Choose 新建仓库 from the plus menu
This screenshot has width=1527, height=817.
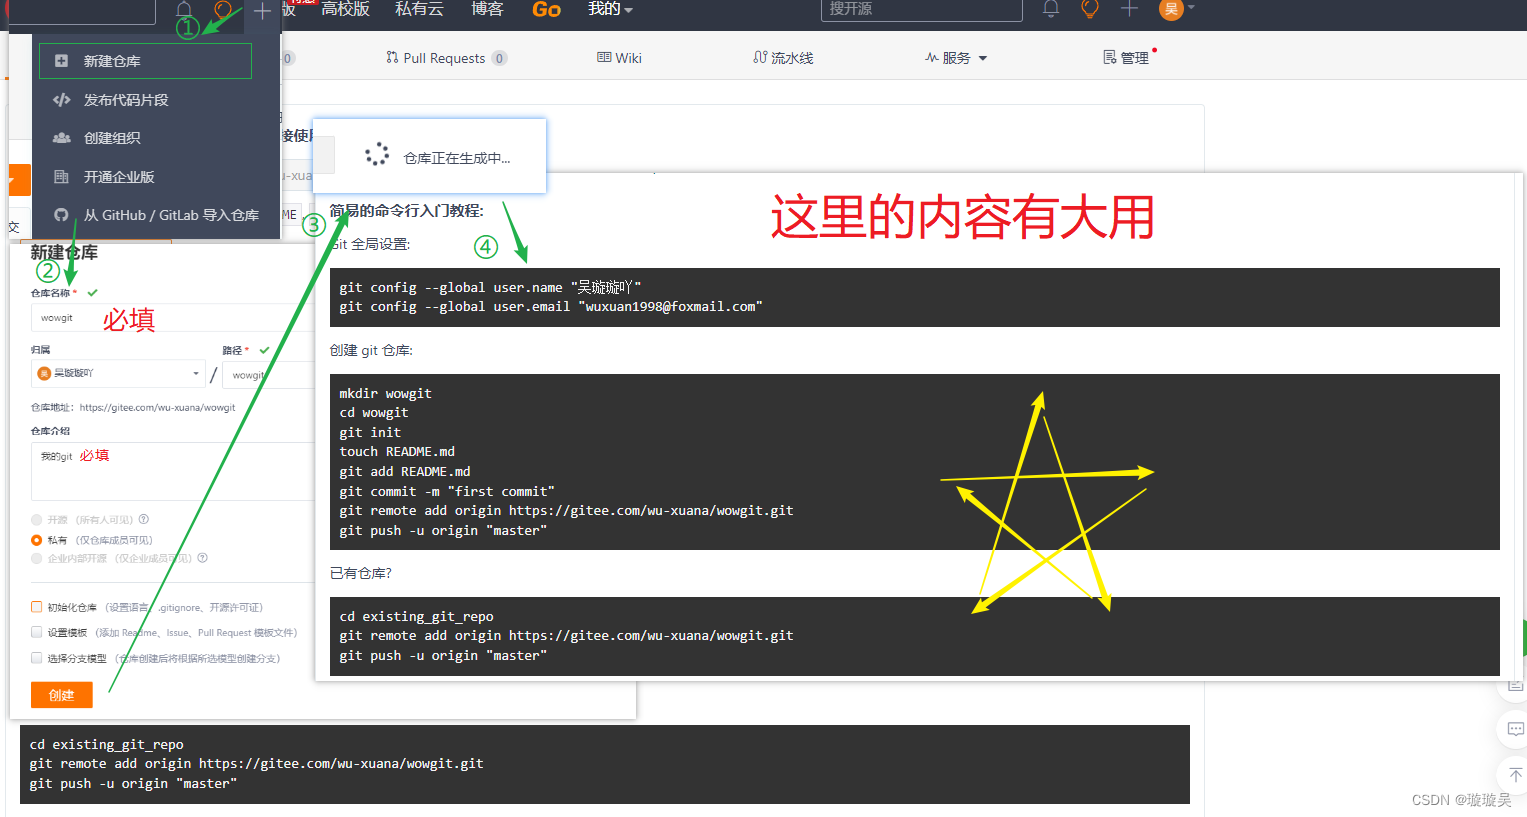[145, 61]
